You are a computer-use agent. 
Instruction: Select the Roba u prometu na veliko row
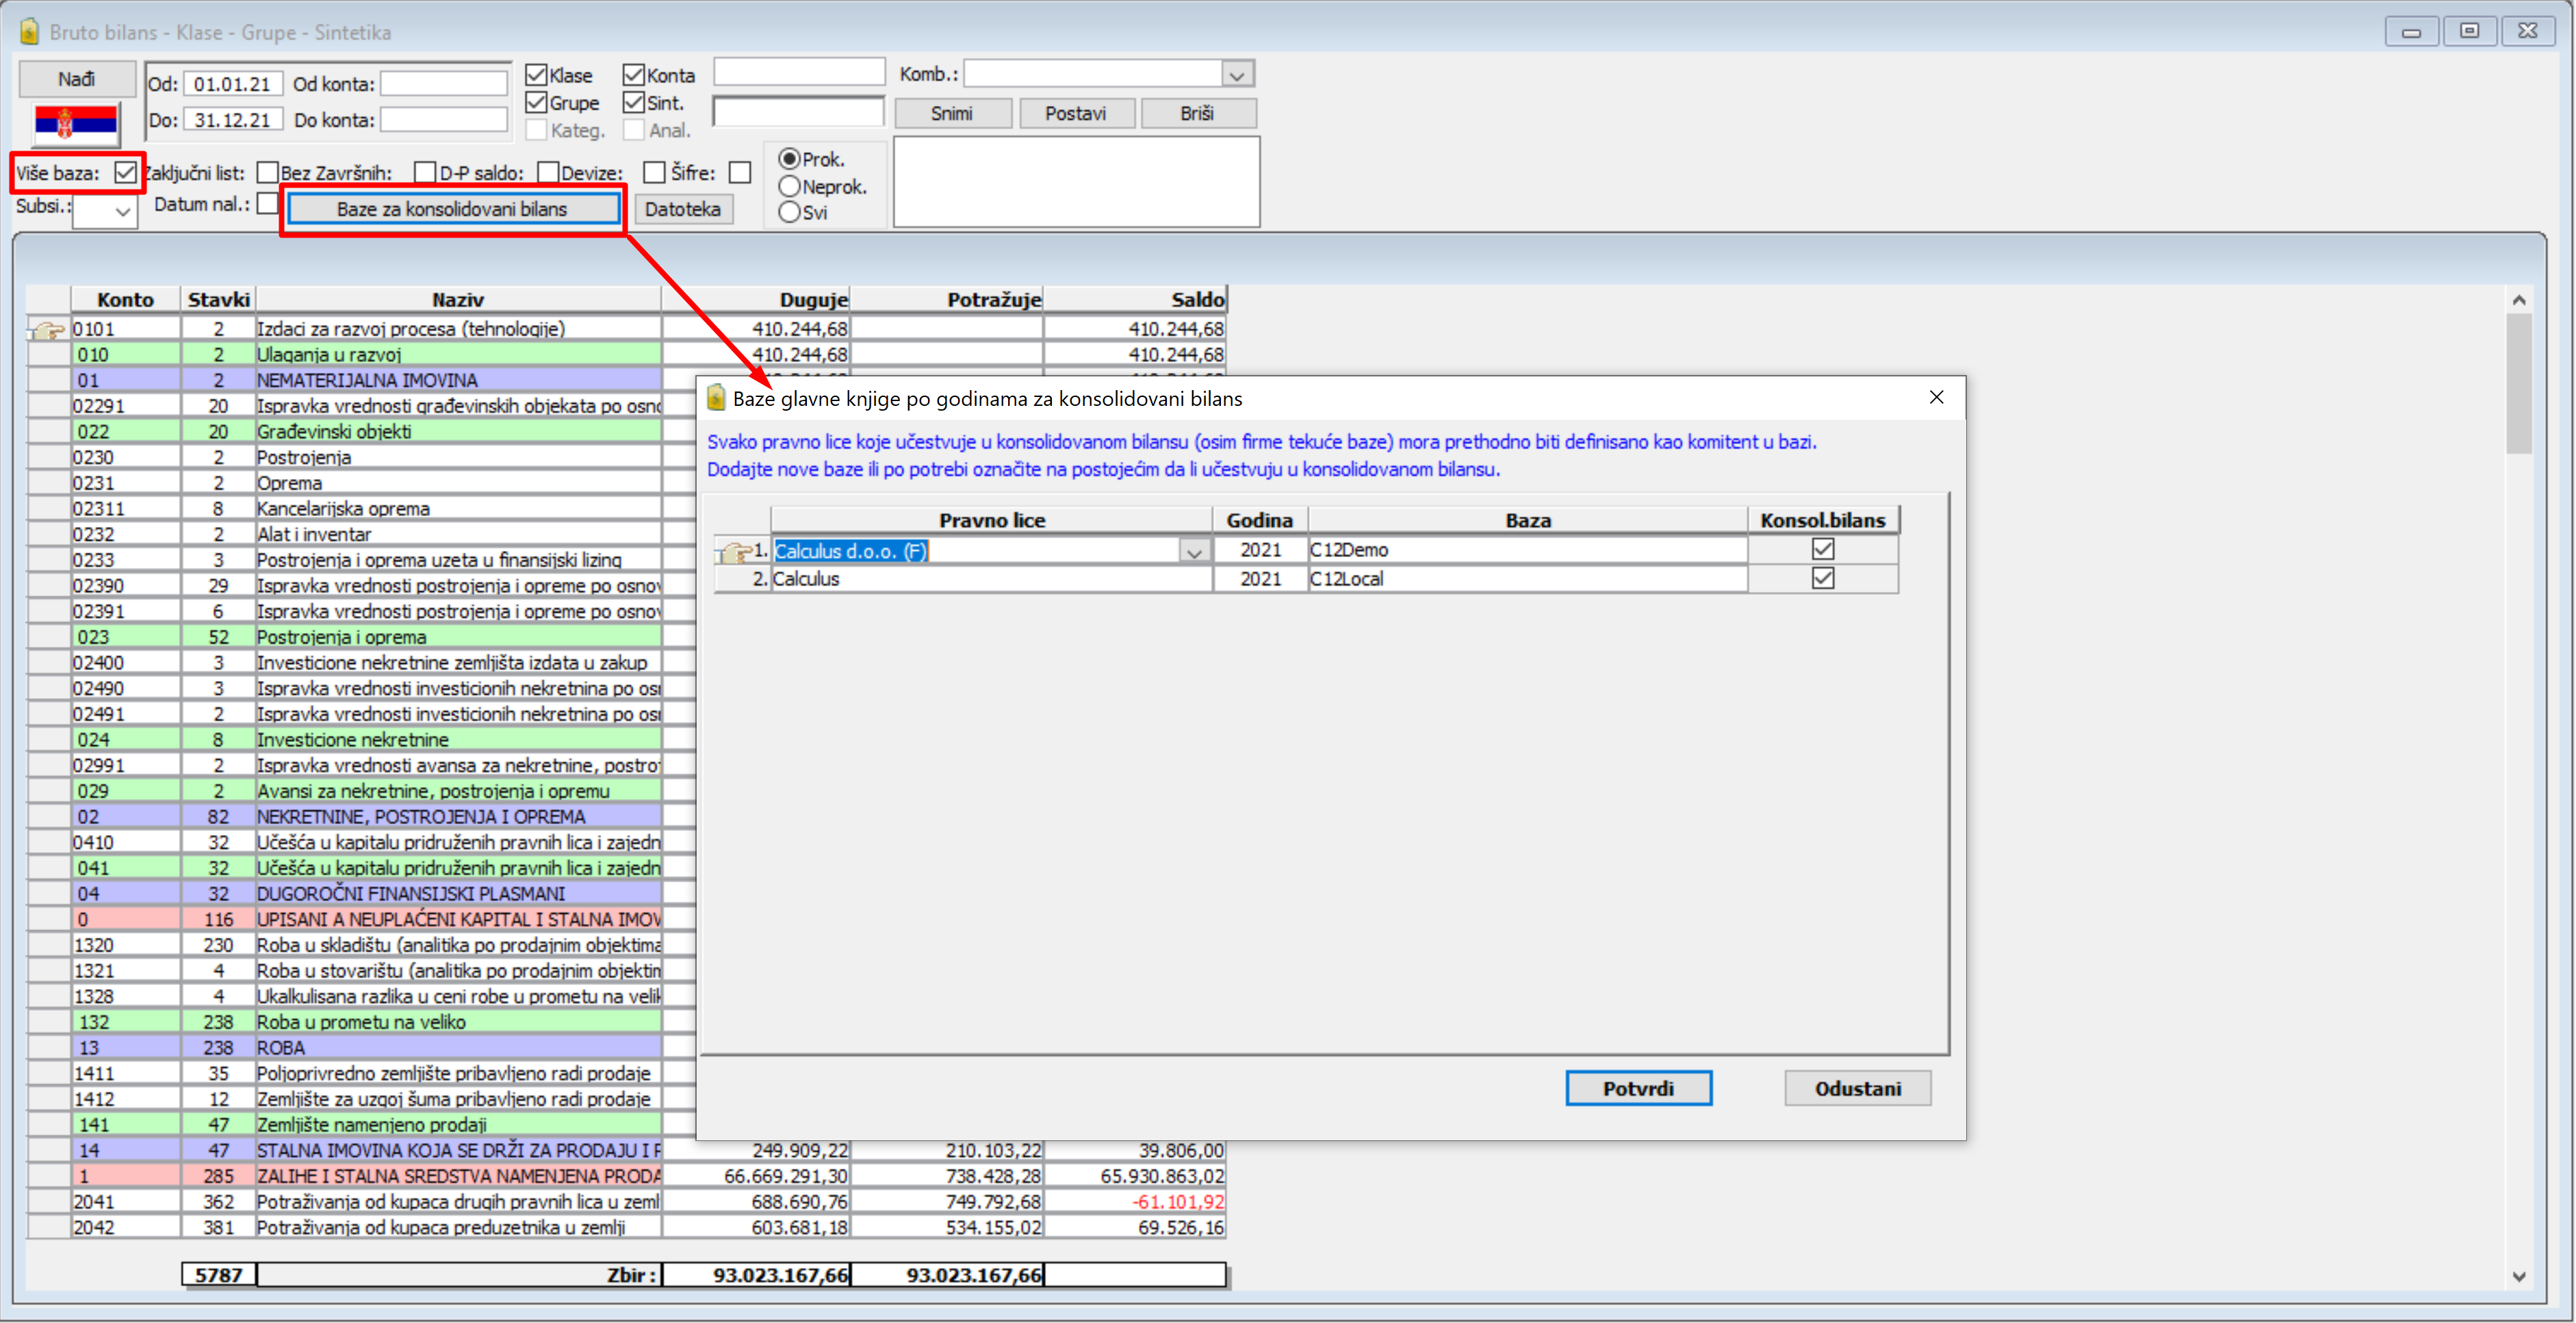coord(361,1022)
